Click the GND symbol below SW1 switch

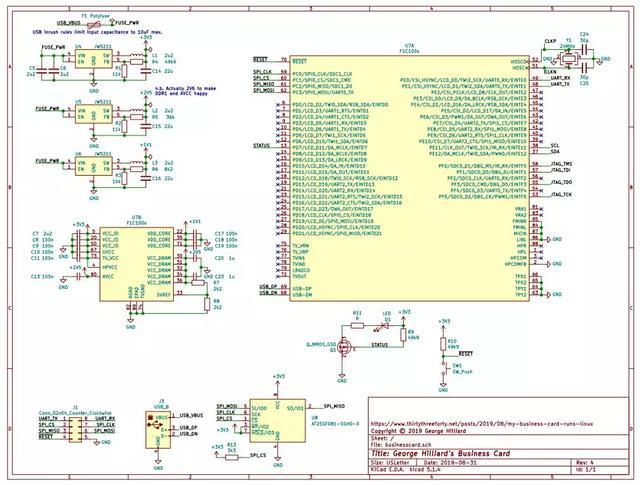443,386
